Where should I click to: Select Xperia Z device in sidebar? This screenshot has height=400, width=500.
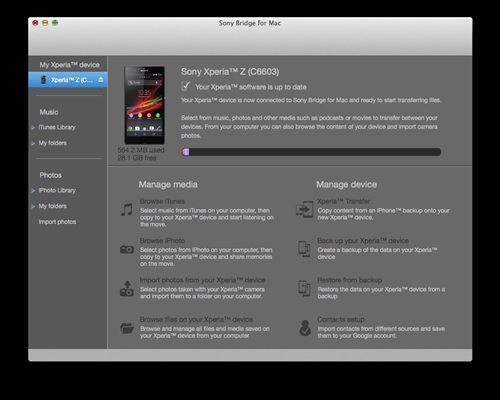pyautogui.click(x=68, y=80)
